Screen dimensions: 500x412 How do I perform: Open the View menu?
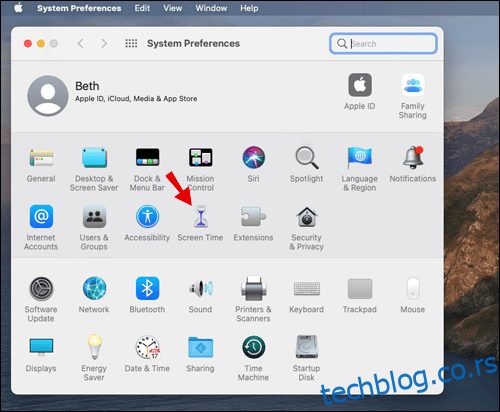pos(173,8)
